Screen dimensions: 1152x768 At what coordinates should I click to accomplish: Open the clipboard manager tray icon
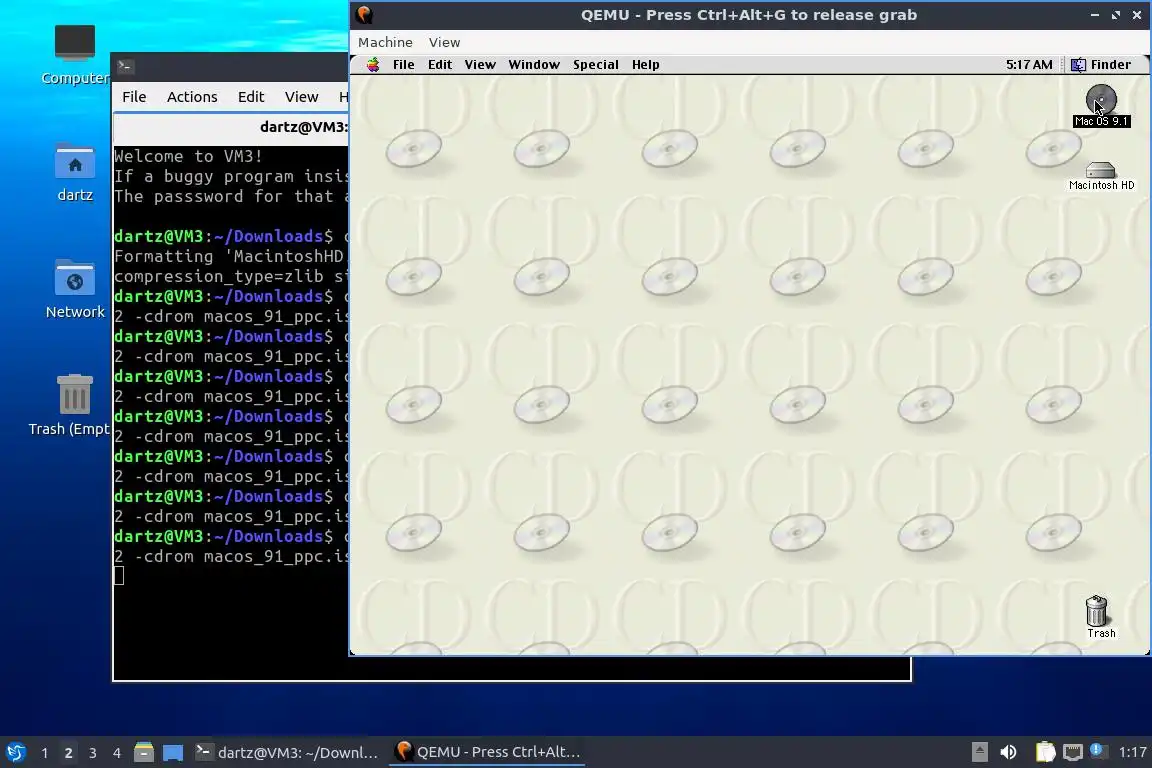[x=1045, y=753]
